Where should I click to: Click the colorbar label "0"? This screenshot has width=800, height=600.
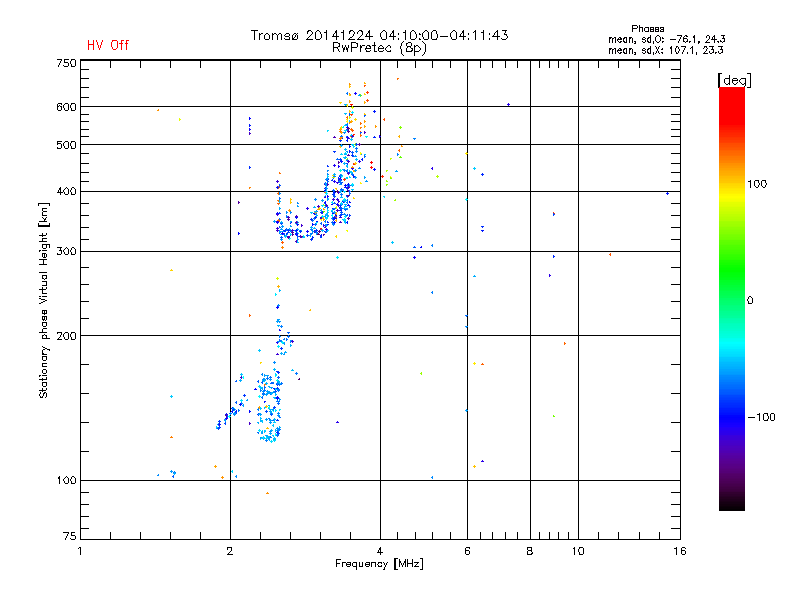[x=750, y=301]
